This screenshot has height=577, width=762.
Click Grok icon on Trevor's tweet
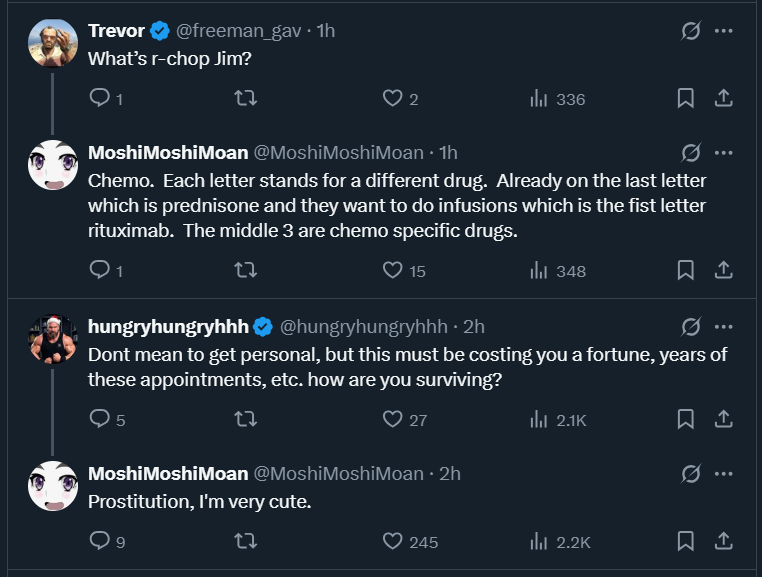pos(690,31)
